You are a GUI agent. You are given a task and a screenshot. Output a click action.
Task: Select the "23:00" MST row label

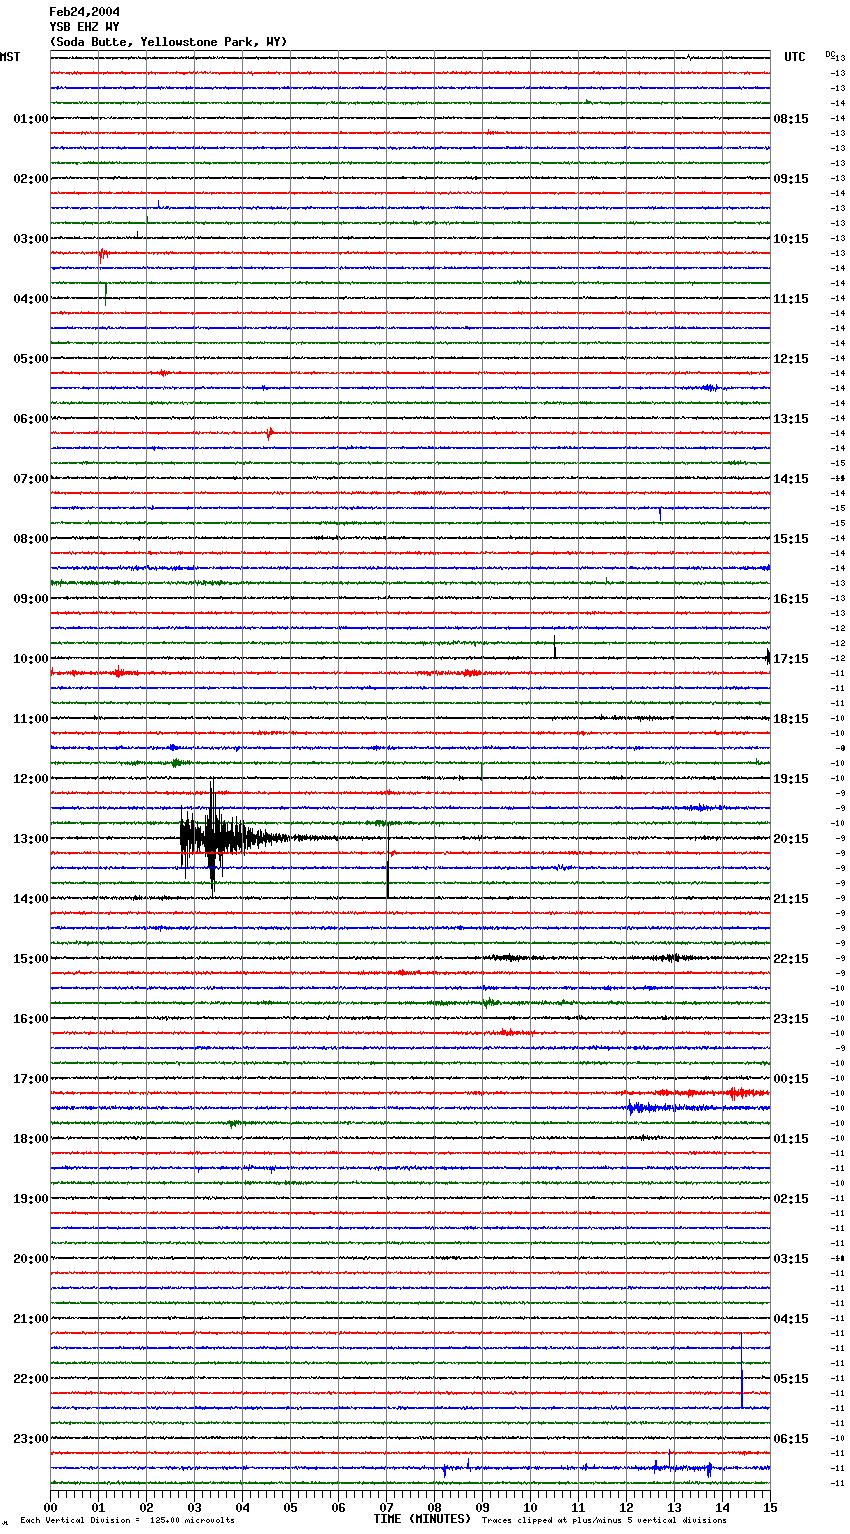[31, 1439]
